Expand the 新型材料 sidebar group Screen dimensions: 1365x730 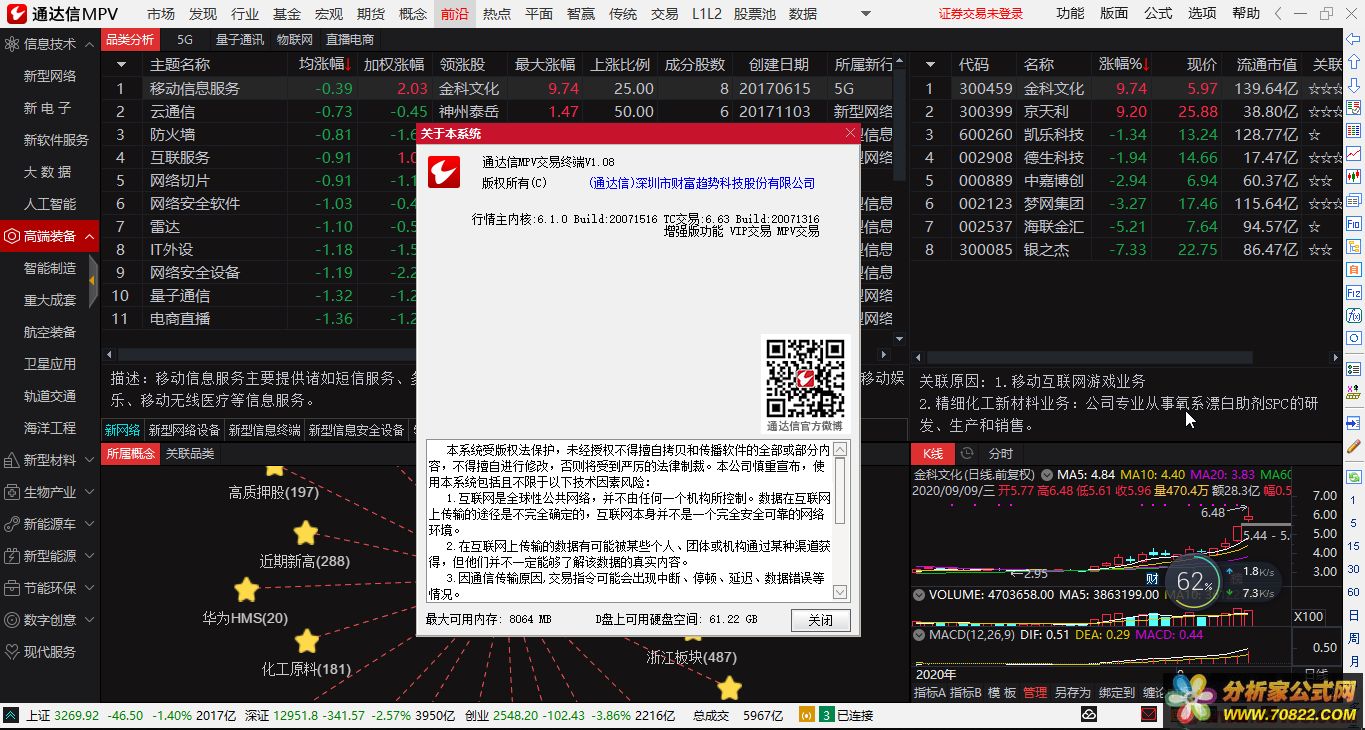(x=88, y=460)
